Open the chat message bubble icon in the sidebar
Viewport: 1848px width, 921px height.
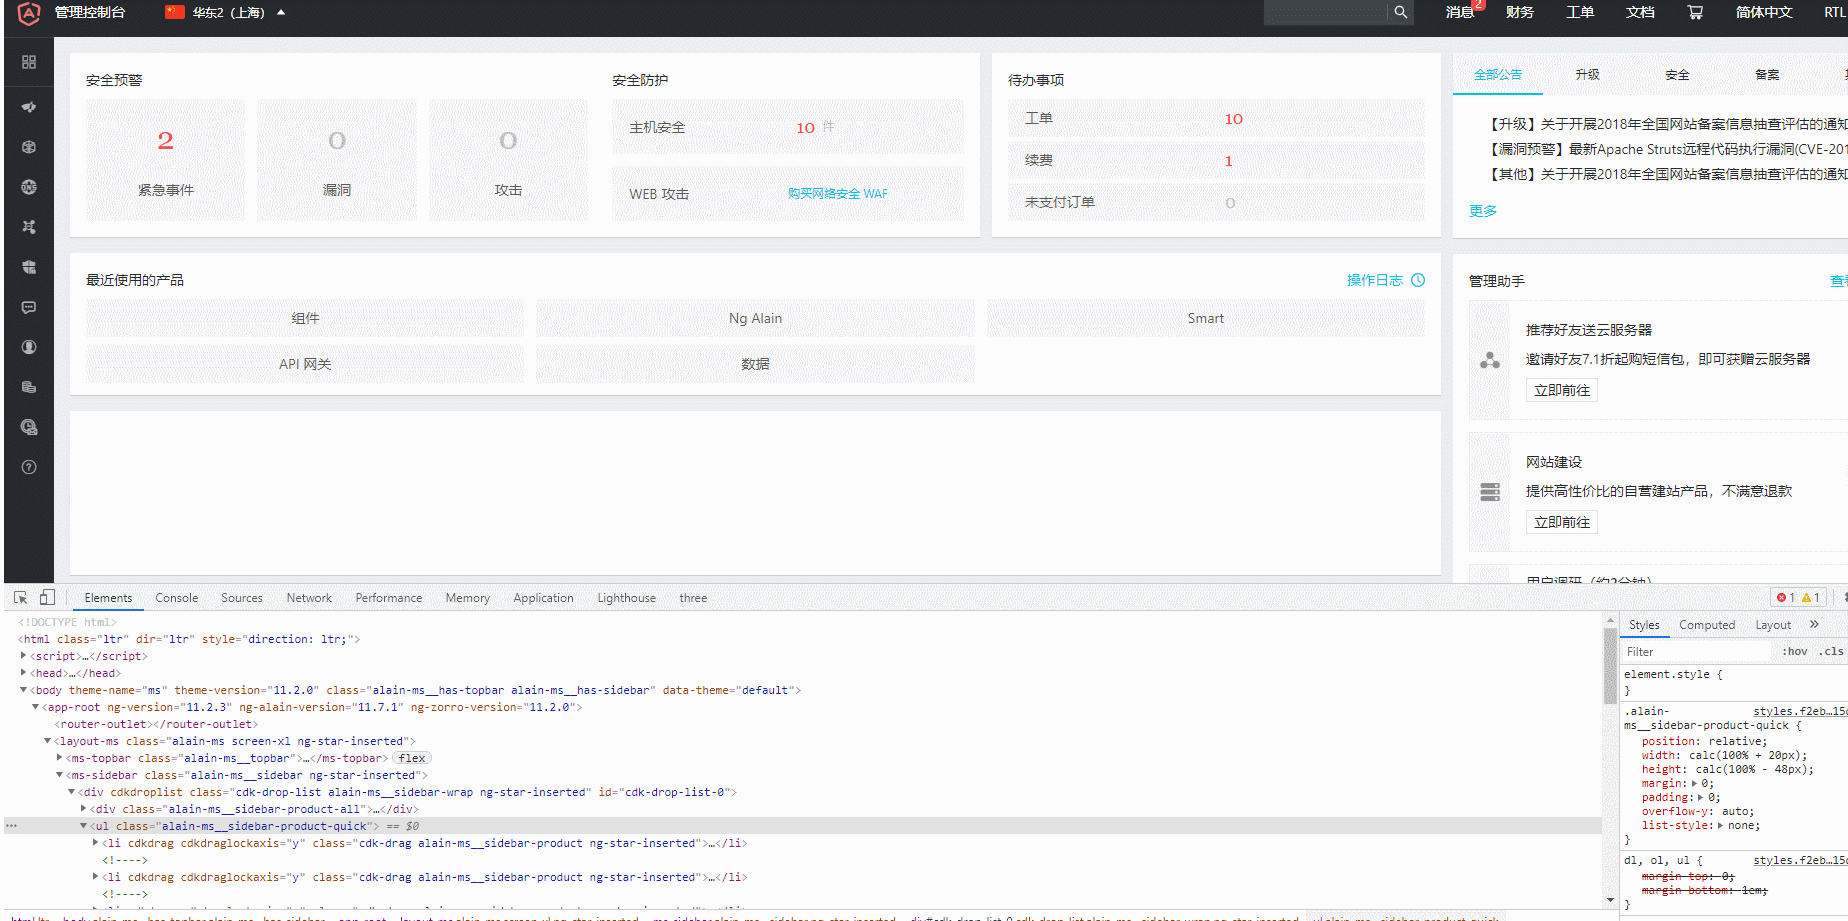click(x=29, y=306)
